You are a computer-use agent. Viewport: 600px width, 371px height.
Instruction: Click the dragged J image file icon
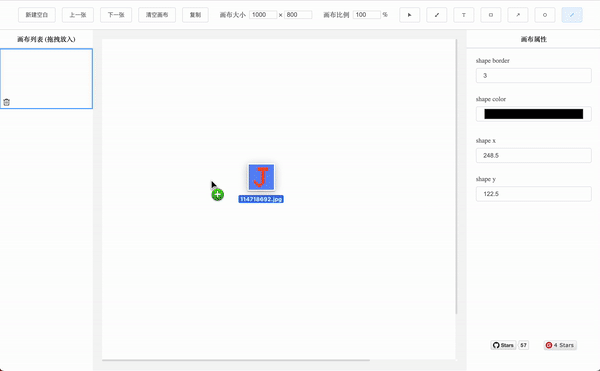click(261, 177)
